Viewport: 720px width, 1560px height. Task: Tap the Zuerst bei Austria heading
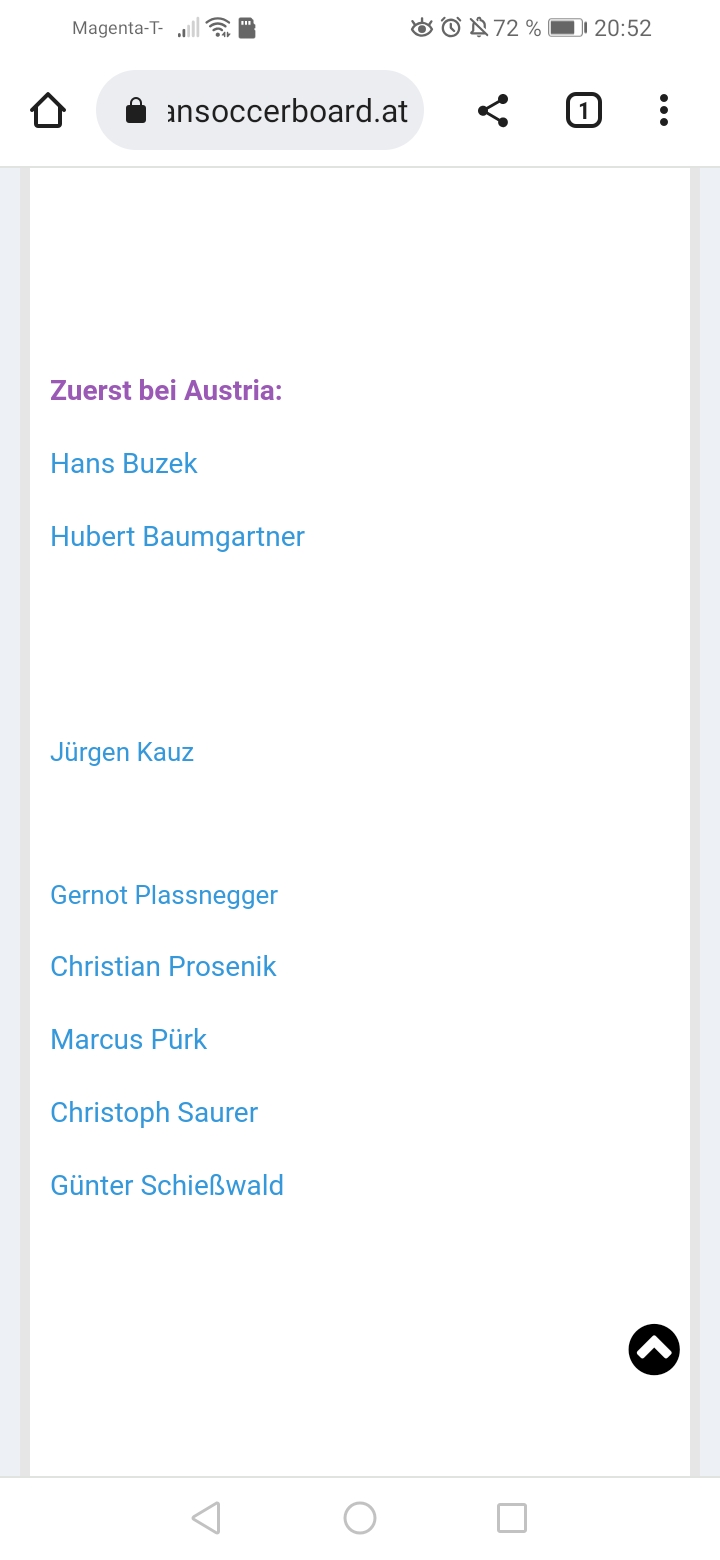166,390
